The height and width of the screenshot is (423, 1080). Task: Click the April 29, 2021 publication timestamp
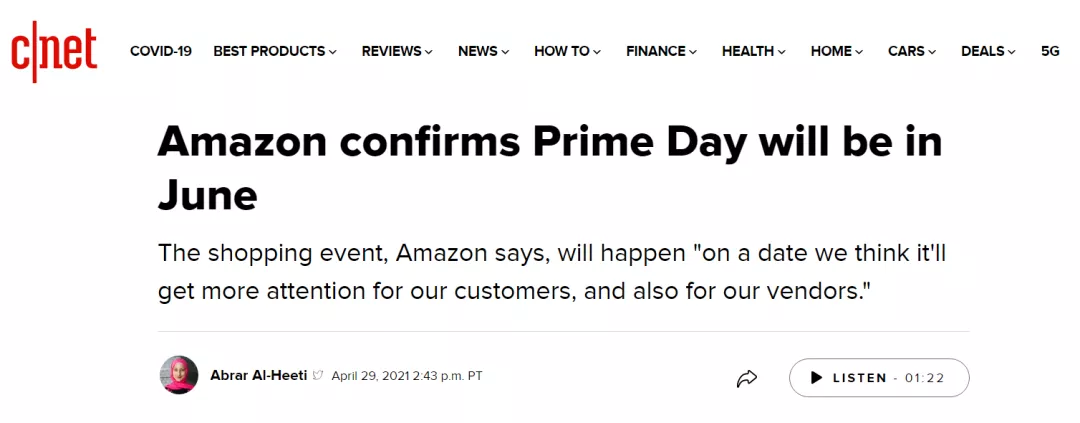point(407,376)
